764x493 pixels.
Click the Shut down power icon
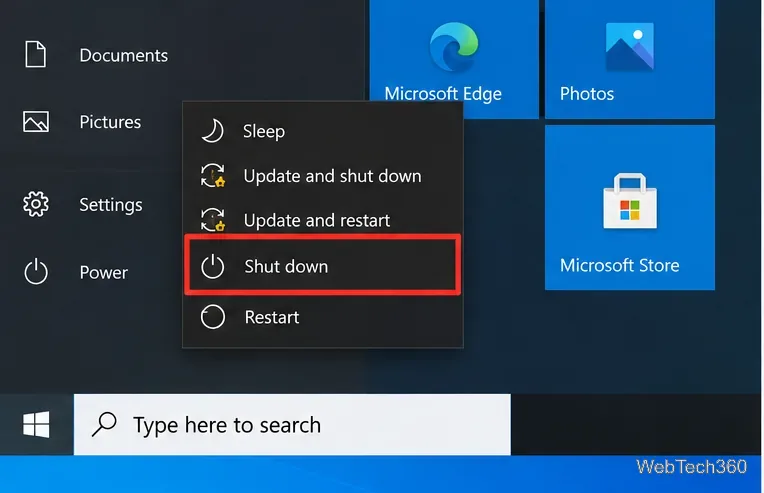pyautogui.click(x=212, y=266)
